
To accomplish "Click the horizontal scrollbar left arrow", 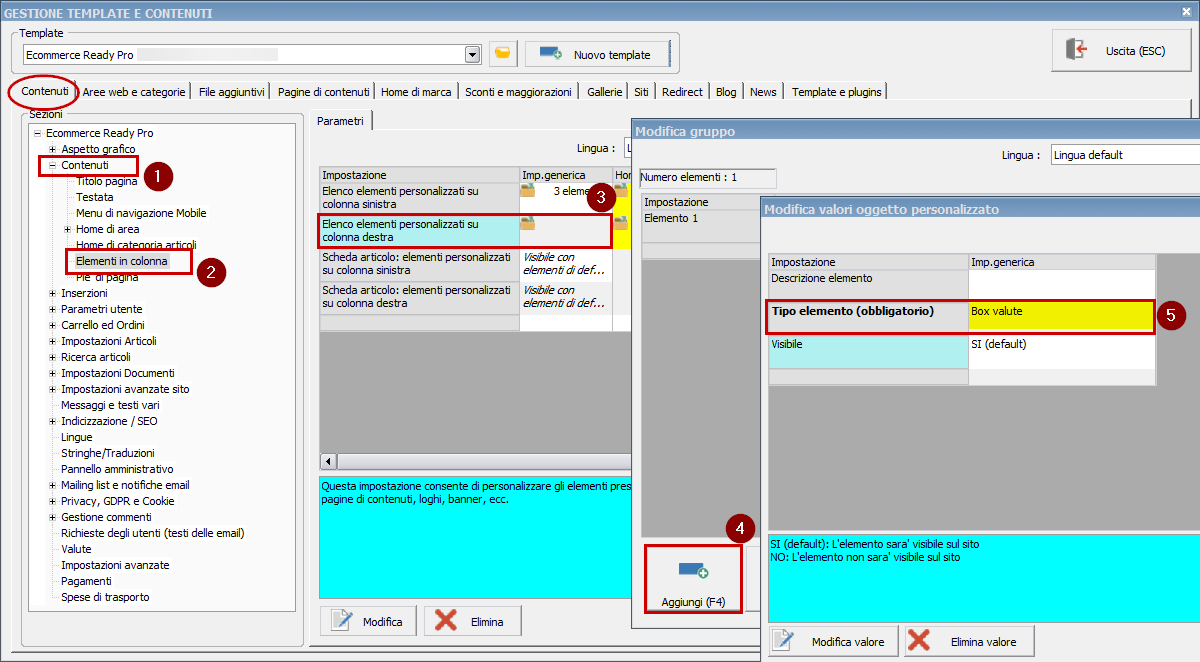I will click(x=327, y=461).
